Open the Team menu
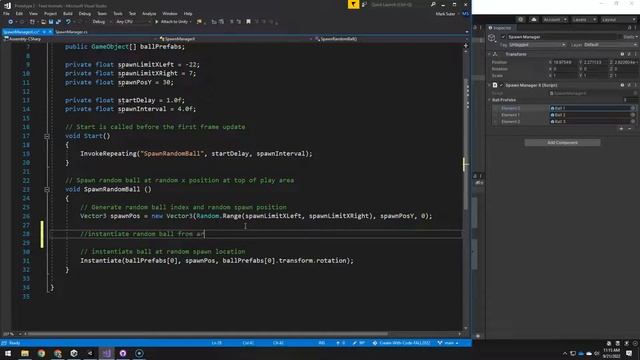640x360 pixels. [102, 13]
